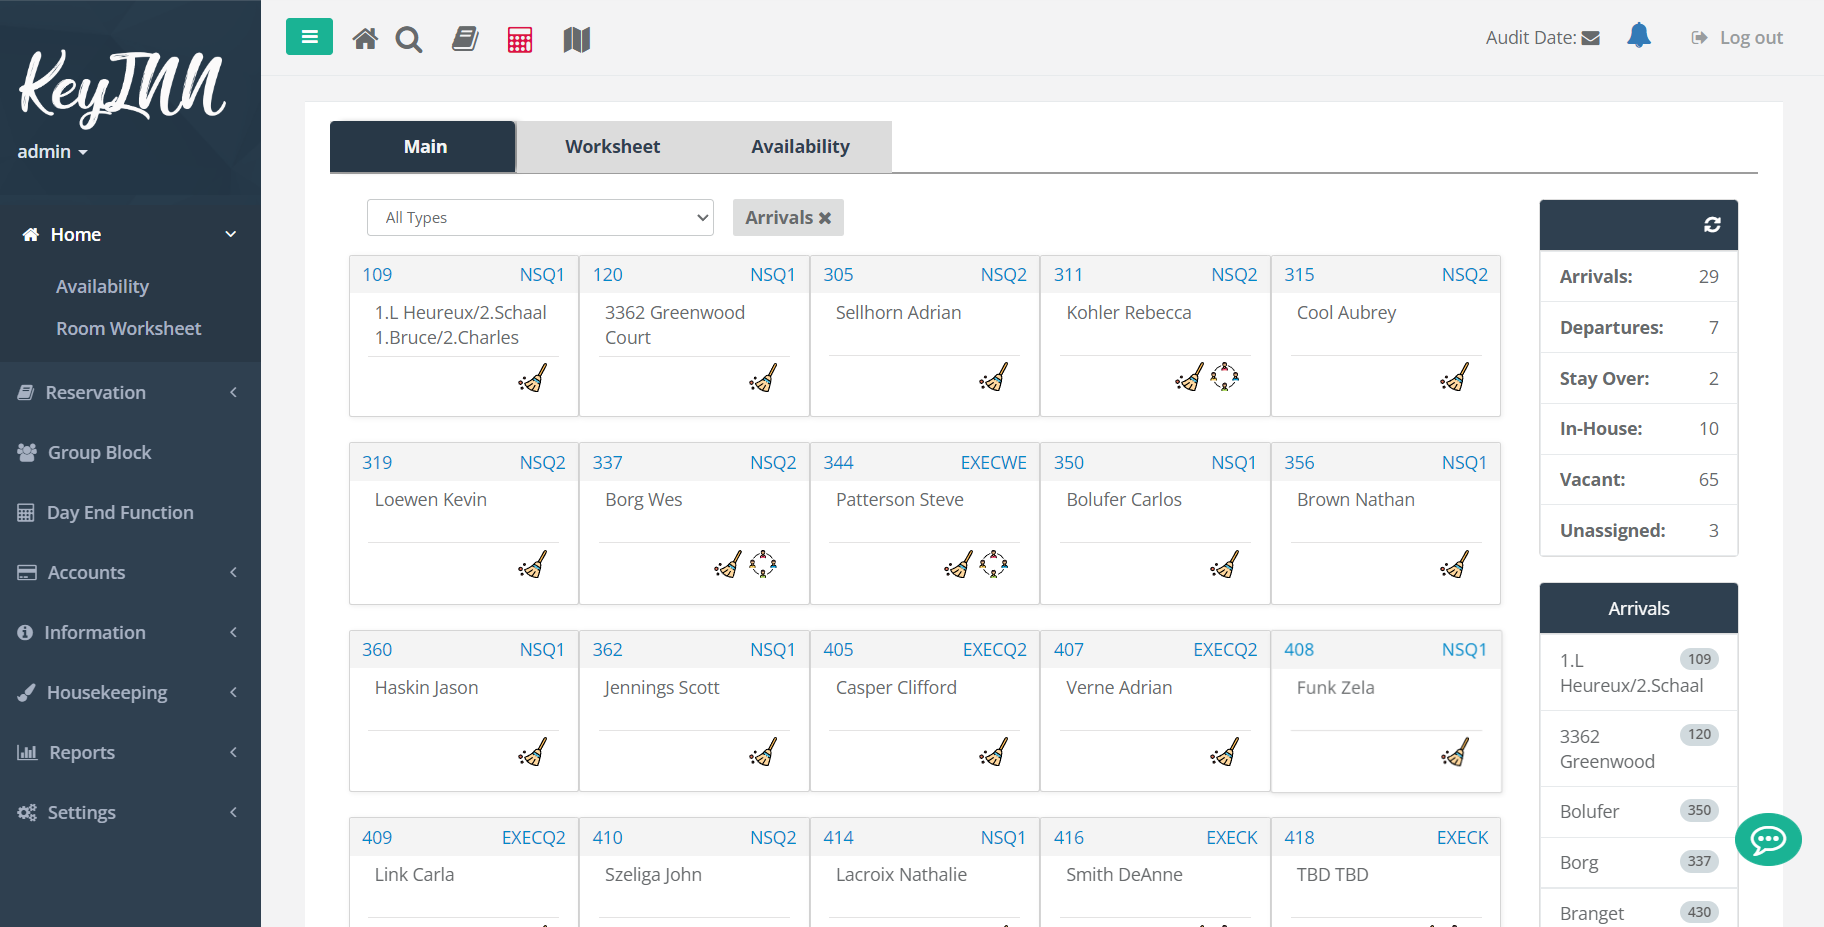The image size is (1824, 927).
Task: Click the Audit Date envelope icon
Action: [1590, 38]
